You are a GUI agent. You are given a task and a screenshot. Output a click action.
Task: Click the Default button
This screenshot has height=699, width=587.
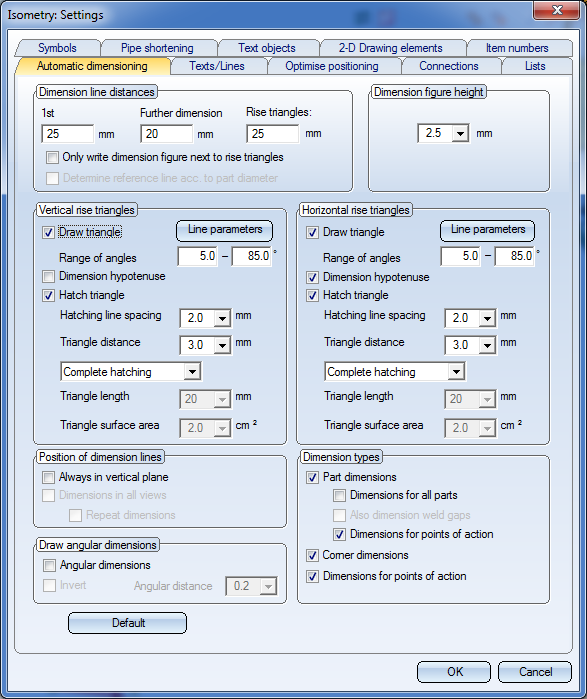pos(127,623)
